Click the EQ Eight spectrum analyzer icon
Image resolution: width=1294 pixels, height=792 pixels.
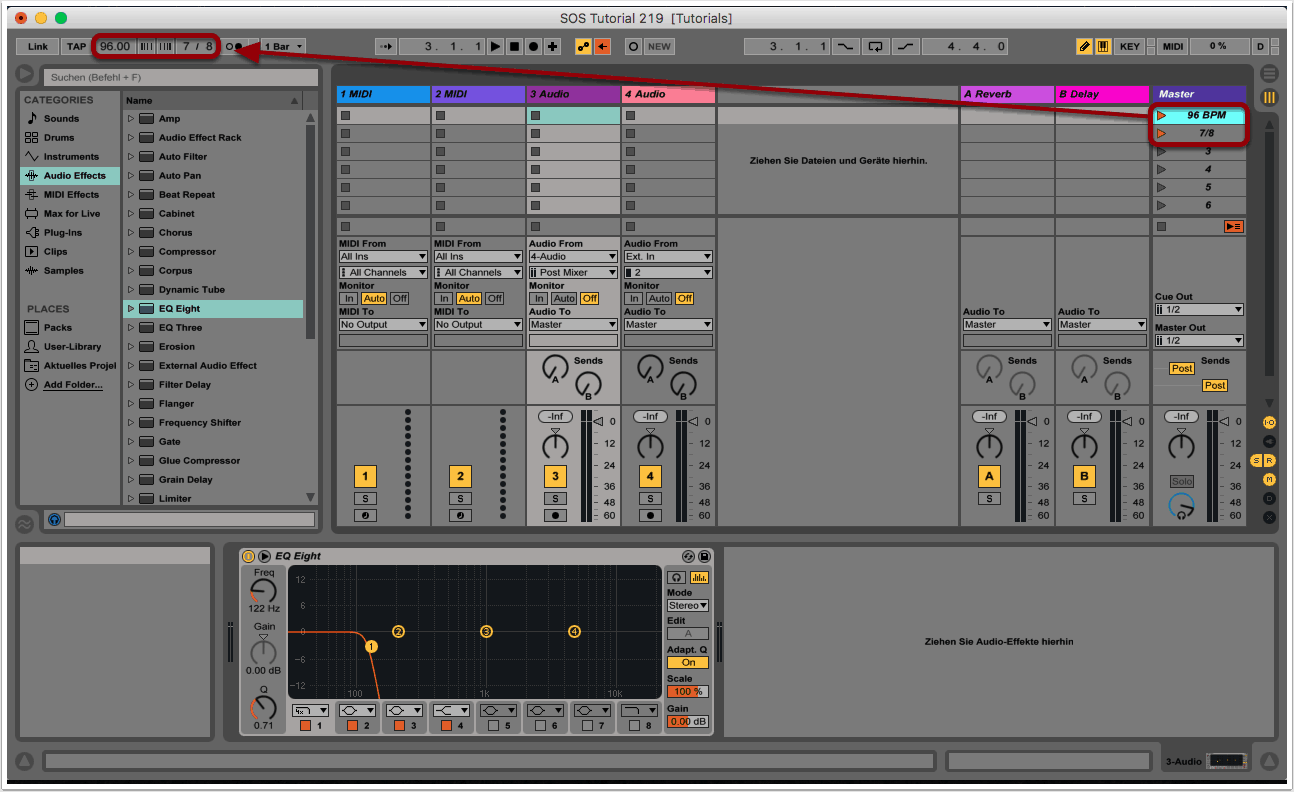coord(698,578)
